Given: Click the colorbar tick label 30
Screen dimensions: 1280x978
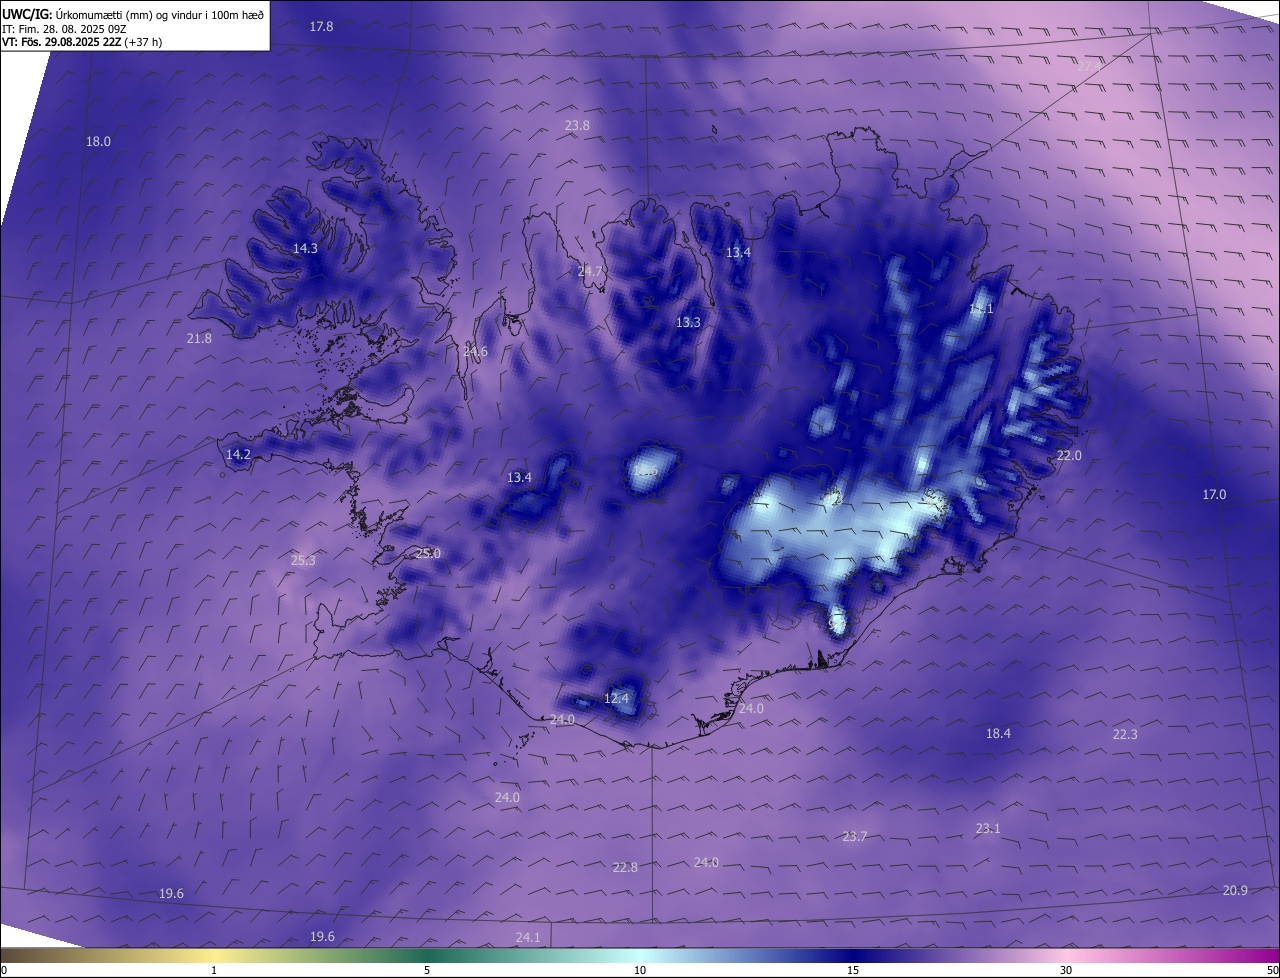Looking at the screenshot, I should point(1066,970).
